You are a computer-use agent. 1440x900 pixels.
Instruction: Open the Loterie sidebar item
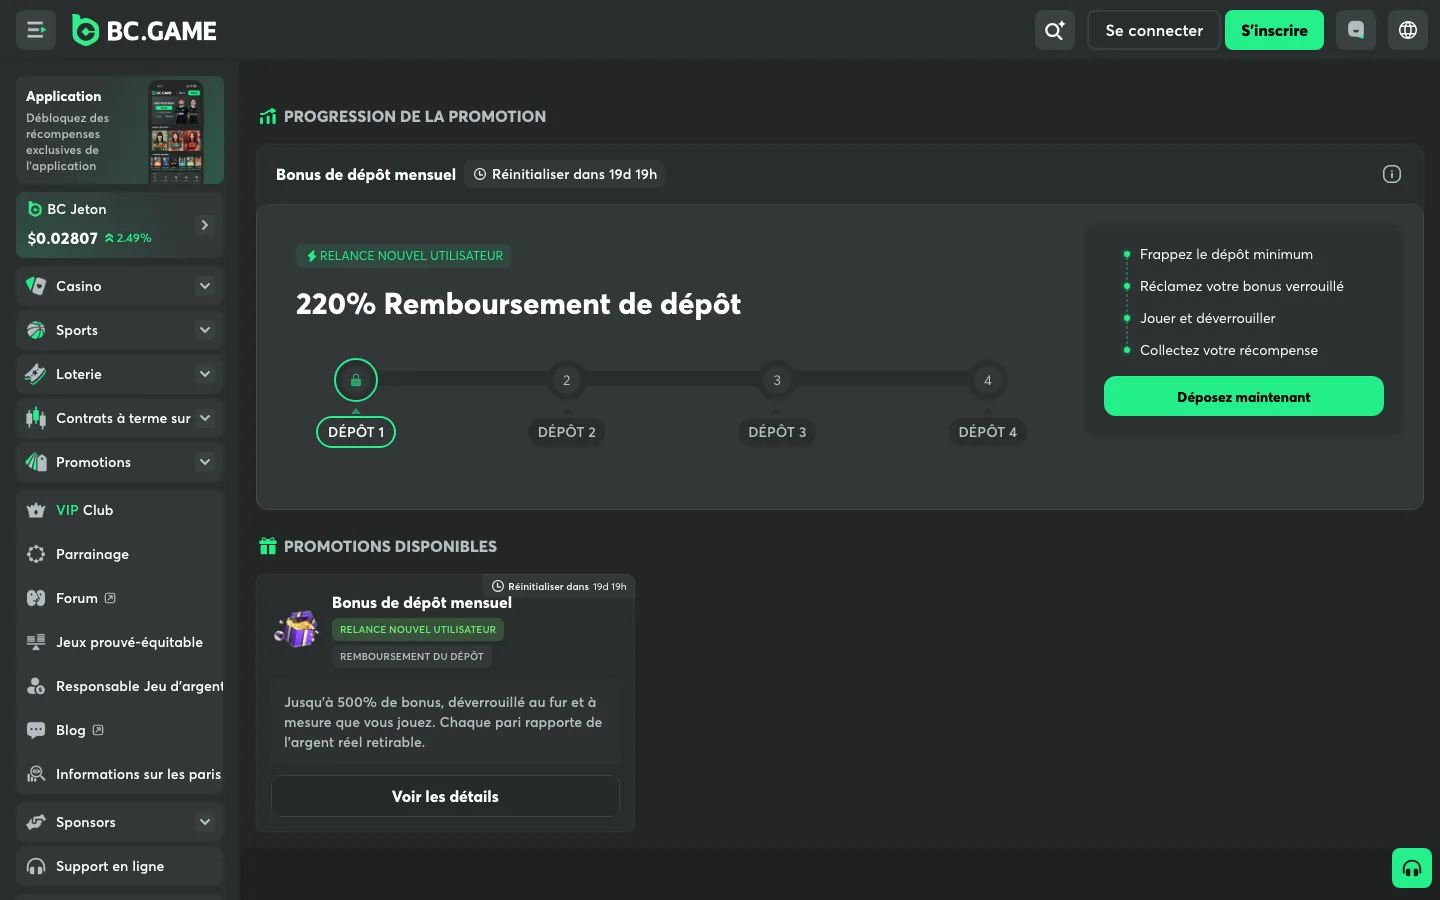tap(120, 374)
